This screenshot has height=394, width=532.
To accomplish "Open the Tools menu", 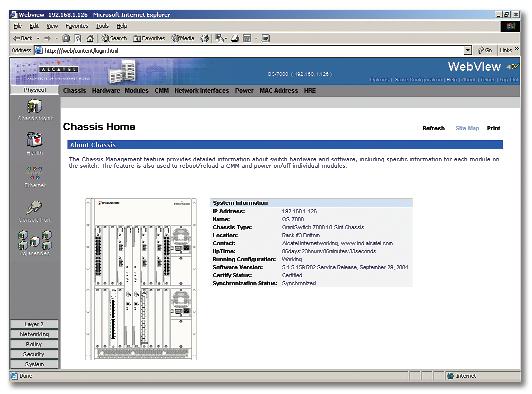I will (102, 26).
